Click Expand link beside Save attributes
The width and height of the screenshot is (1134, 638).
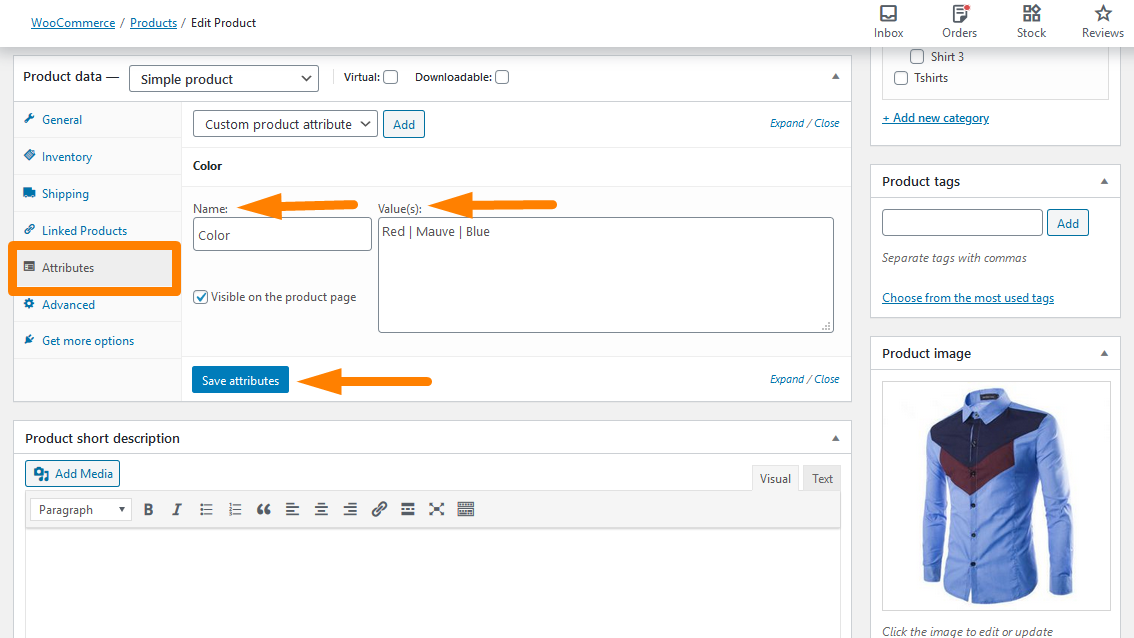(787, 379)
